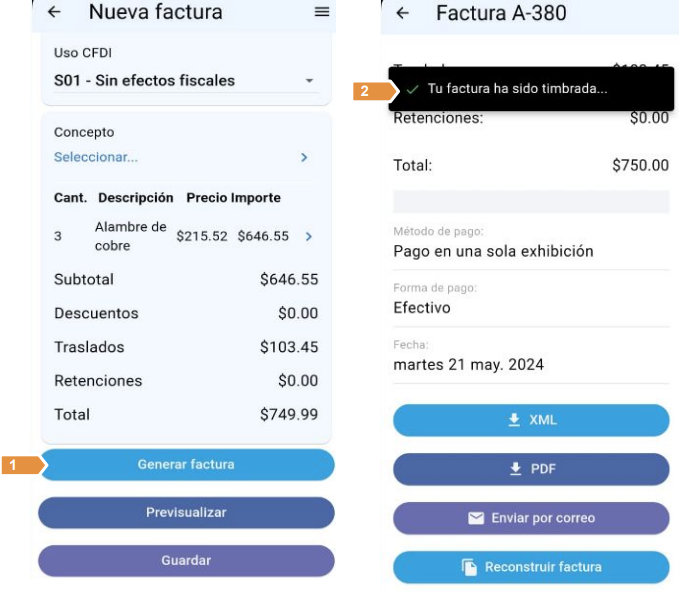Expand the Concepto Seleccionar chevron
Viewport: 679px width, 593px height.
click(304, 157)
